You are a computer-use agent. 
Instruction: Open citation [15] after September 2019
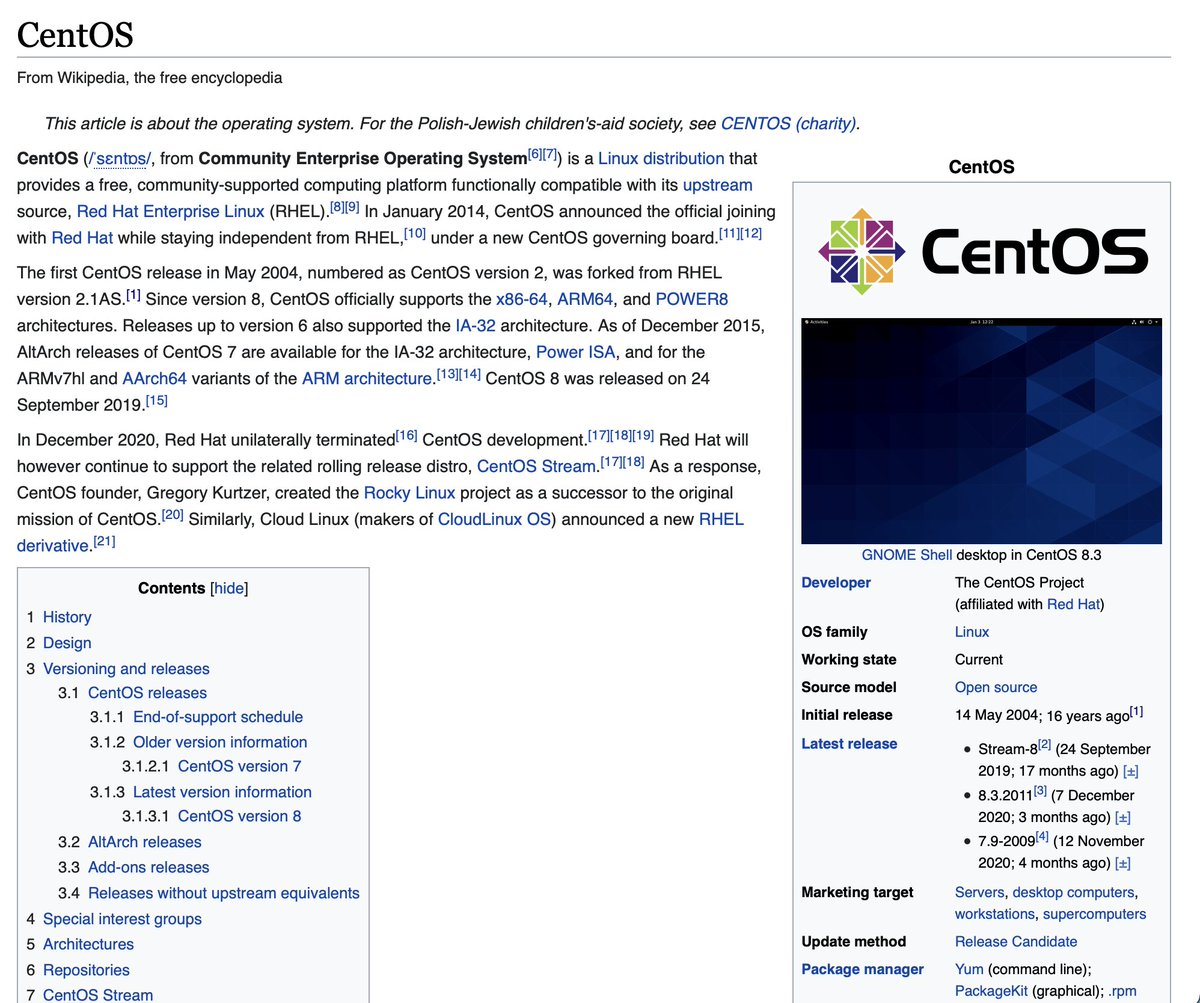pyautogui.click(x=156, y=401)
